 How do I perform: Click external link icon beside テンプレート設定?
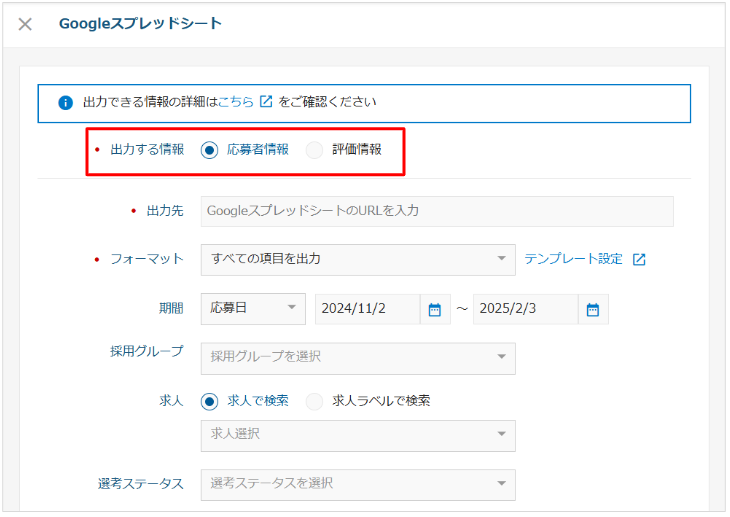click(x=639, y=259)
